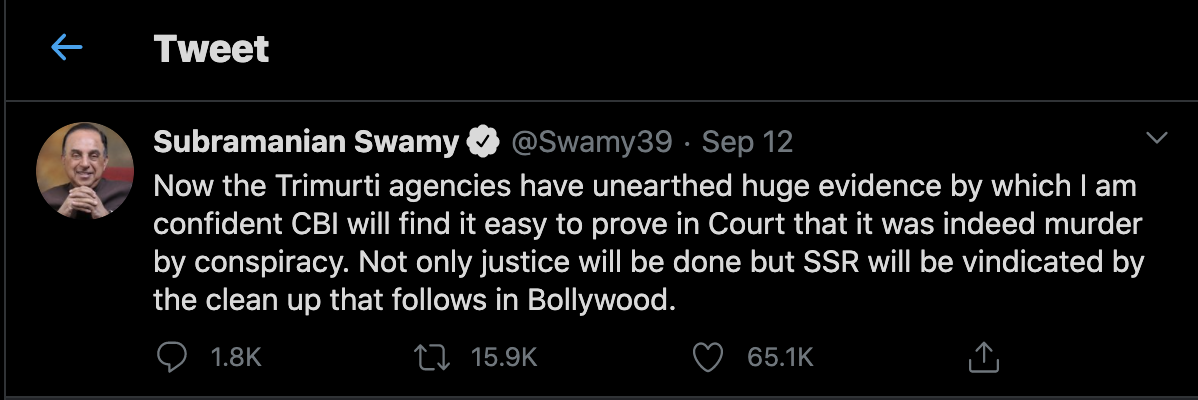Viewport: 1198px width, 400px height.
Task: Open the Sep 12 timestamp link
Action: [747, 143]
